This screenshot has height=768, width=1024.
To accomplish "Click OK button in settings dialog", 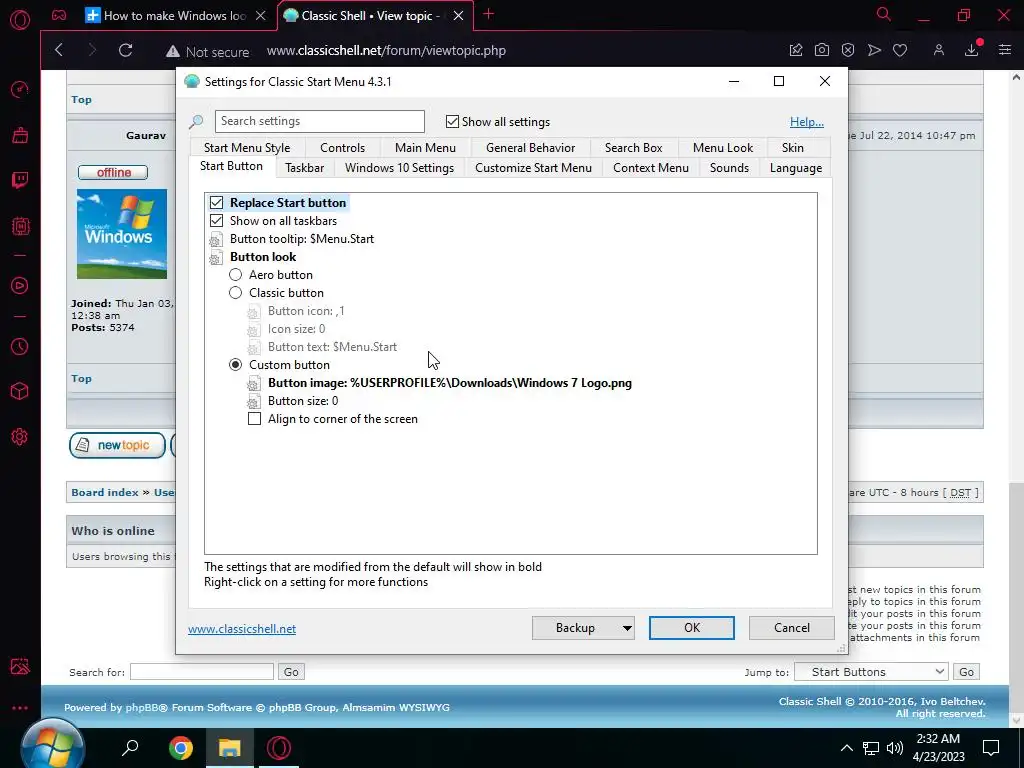I will point(692,628).
